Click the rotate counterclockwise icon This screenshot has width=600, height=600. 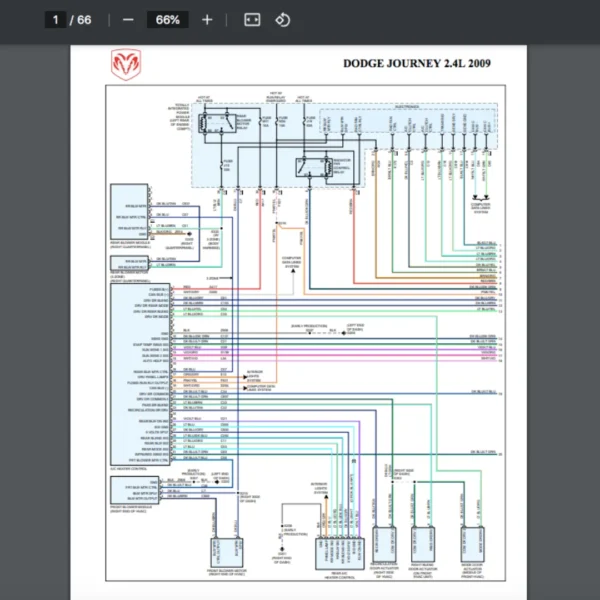pos(283,20)
